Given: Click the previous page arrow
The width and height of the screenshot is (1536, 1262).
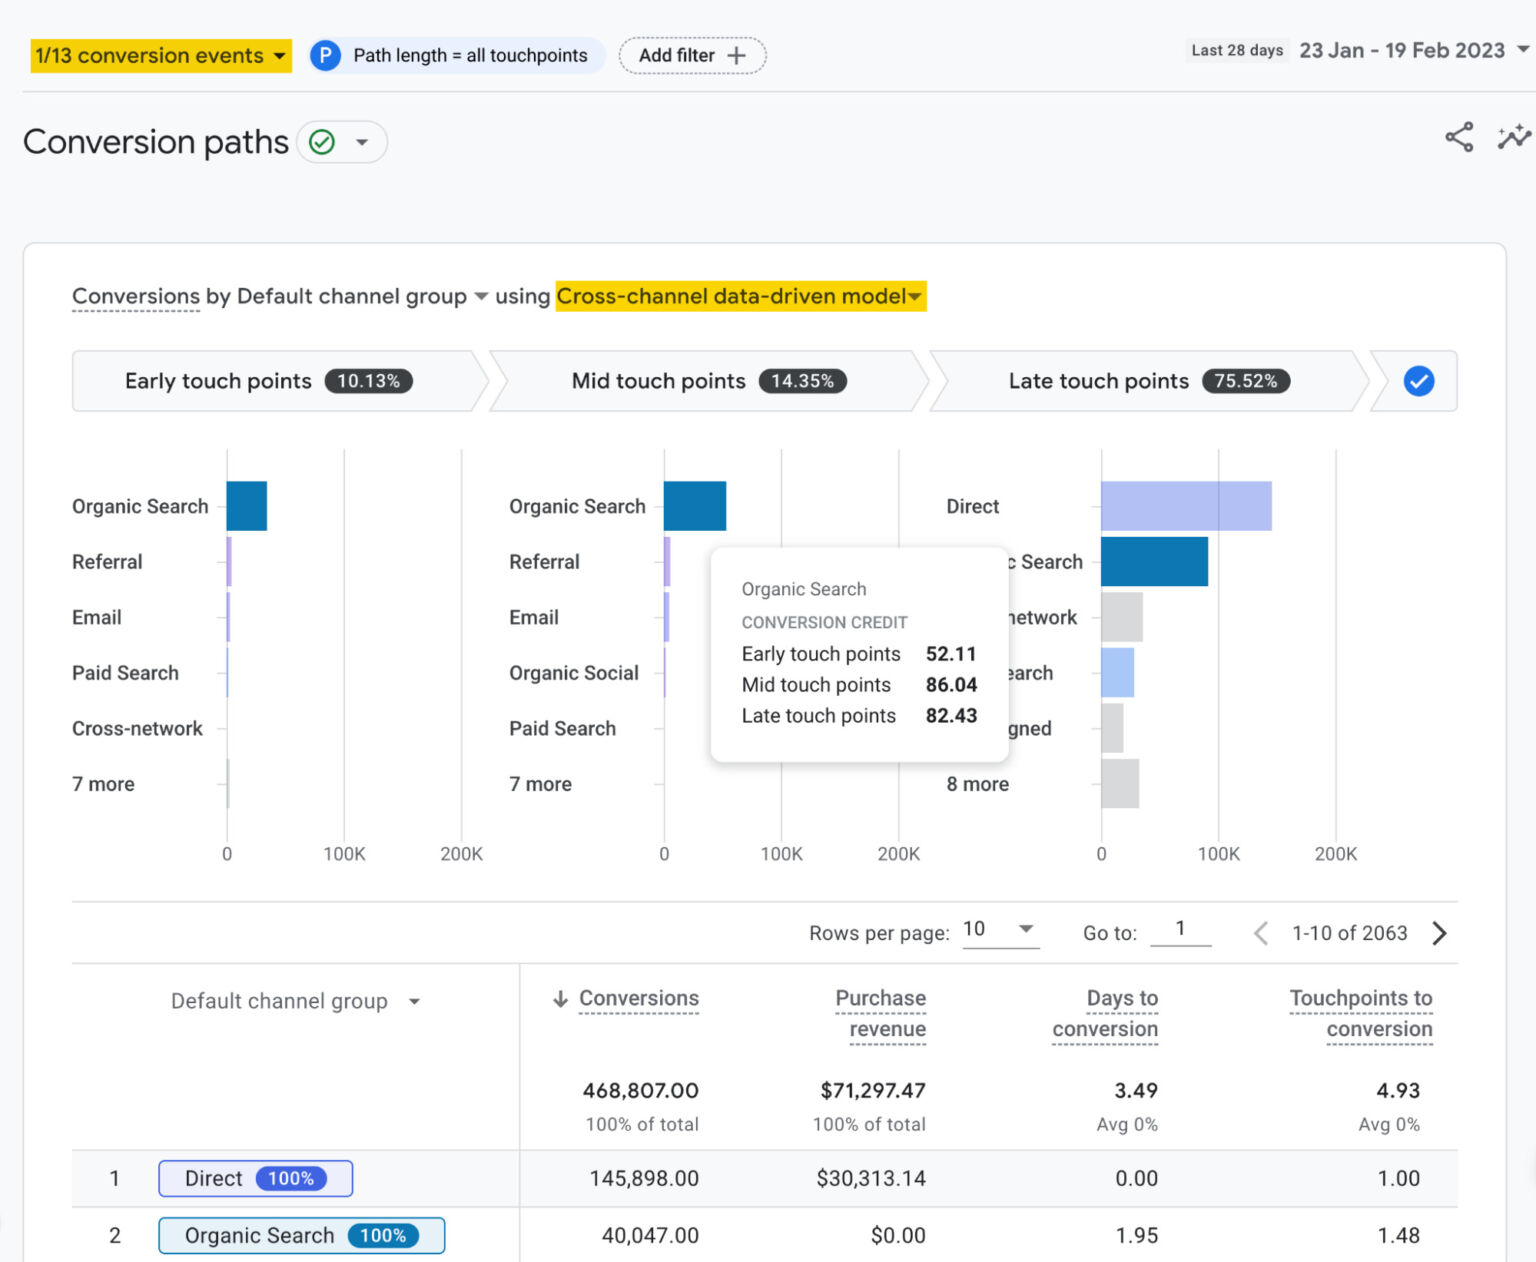Looking at the screenshot, I should tap(1260, 933).
